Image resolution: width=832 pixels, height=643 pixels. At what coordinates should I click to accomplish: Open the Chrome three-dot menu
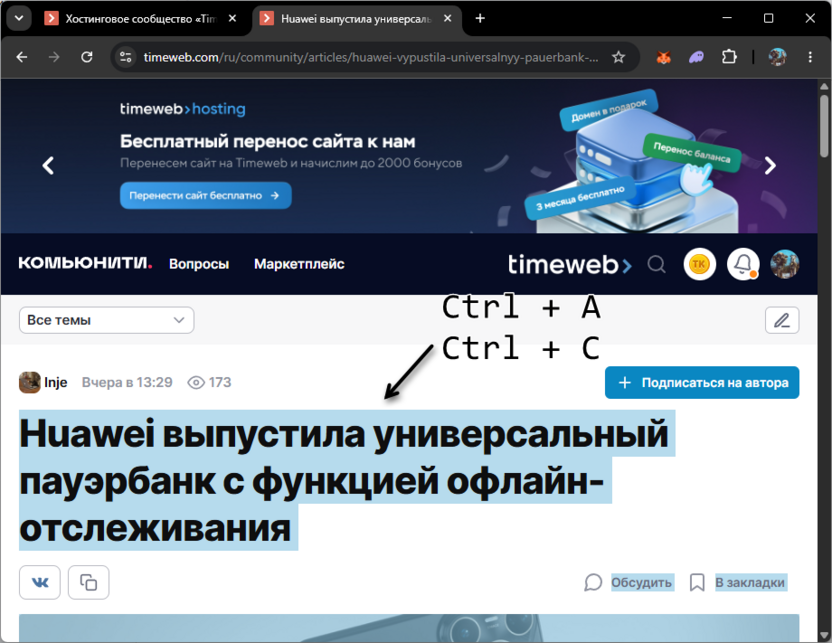[810, 57]
